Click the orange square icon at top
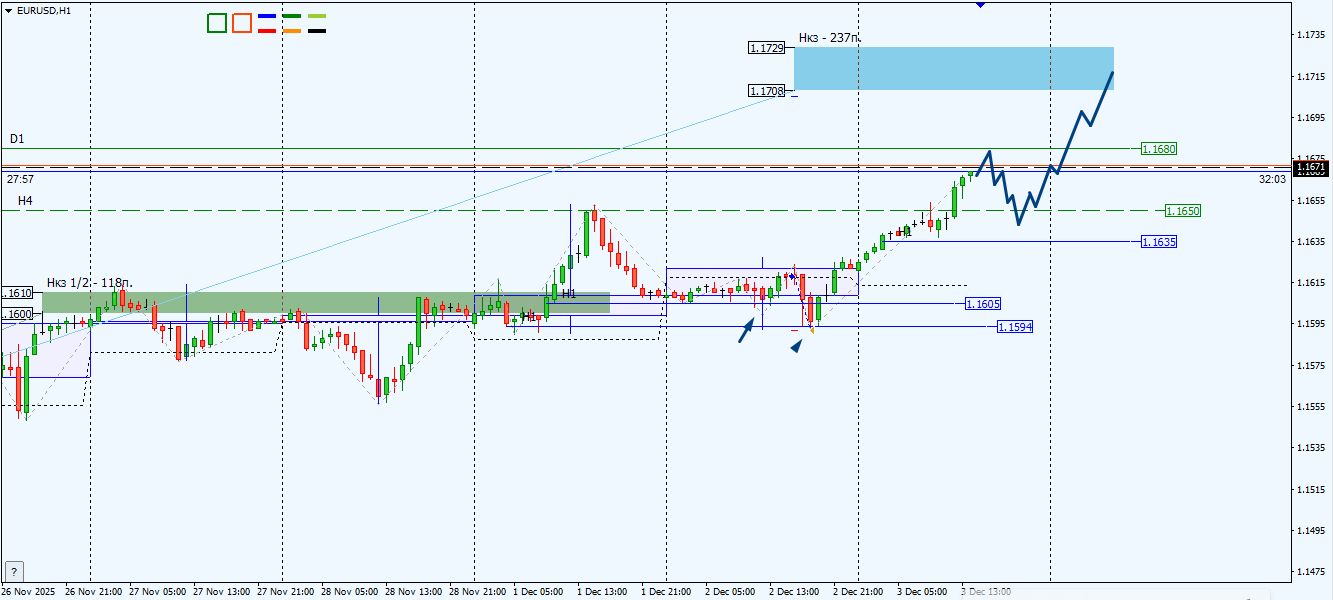This screenshot has height=600, width=1333. point(241,23)
